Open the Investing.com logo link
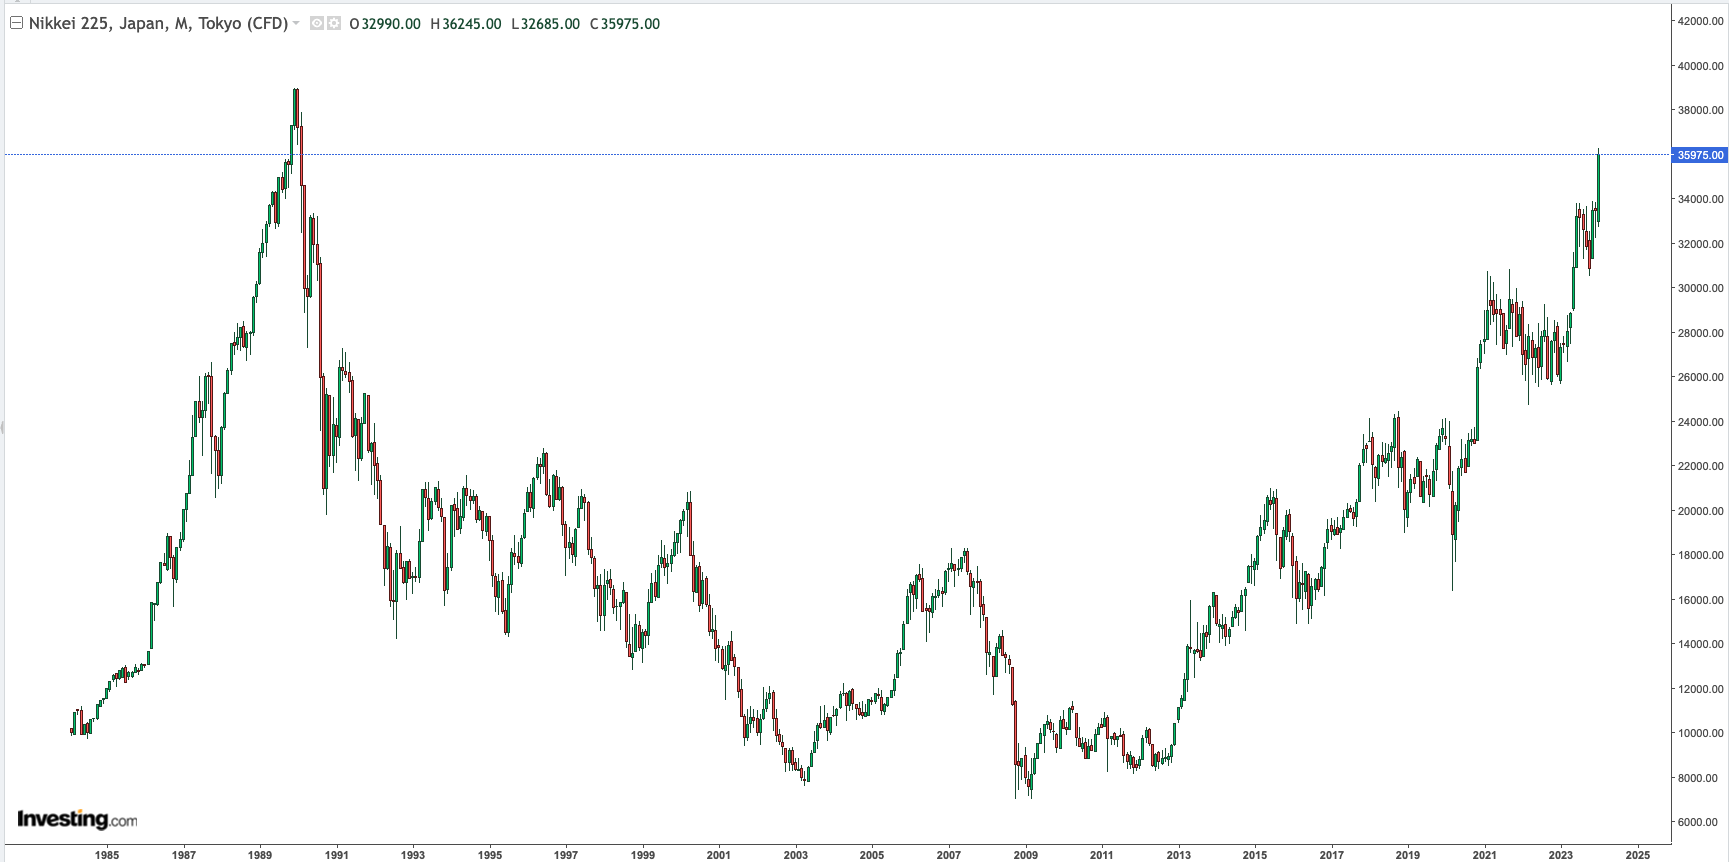The height and width of the screenshot is (862, 1729). (77, 820)
